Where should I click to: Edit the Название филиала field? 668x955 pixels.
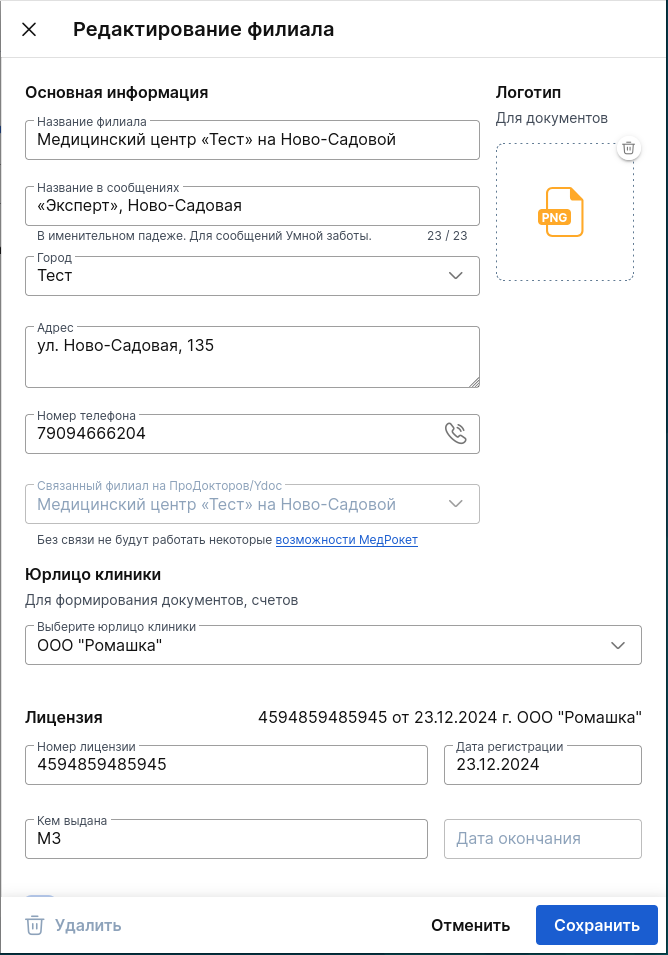(x=252, y=140)
